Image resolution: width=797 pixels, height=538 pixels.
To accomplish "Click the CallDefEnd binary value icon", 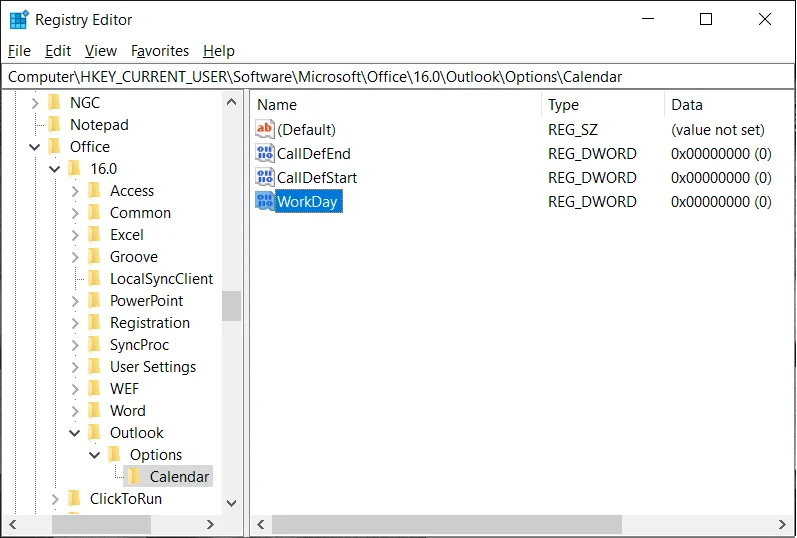I will 264,154.
